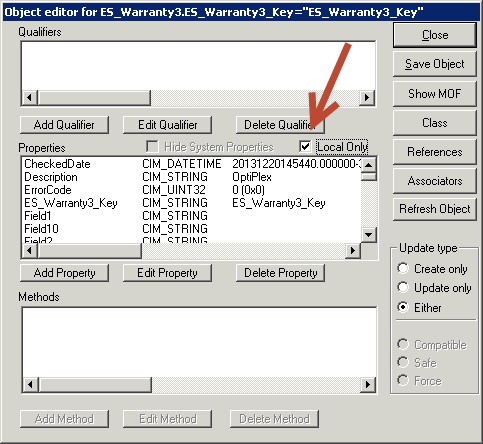Select the Update only radio option
Viewport: 483px width, 444px height.
pos(403,287)
